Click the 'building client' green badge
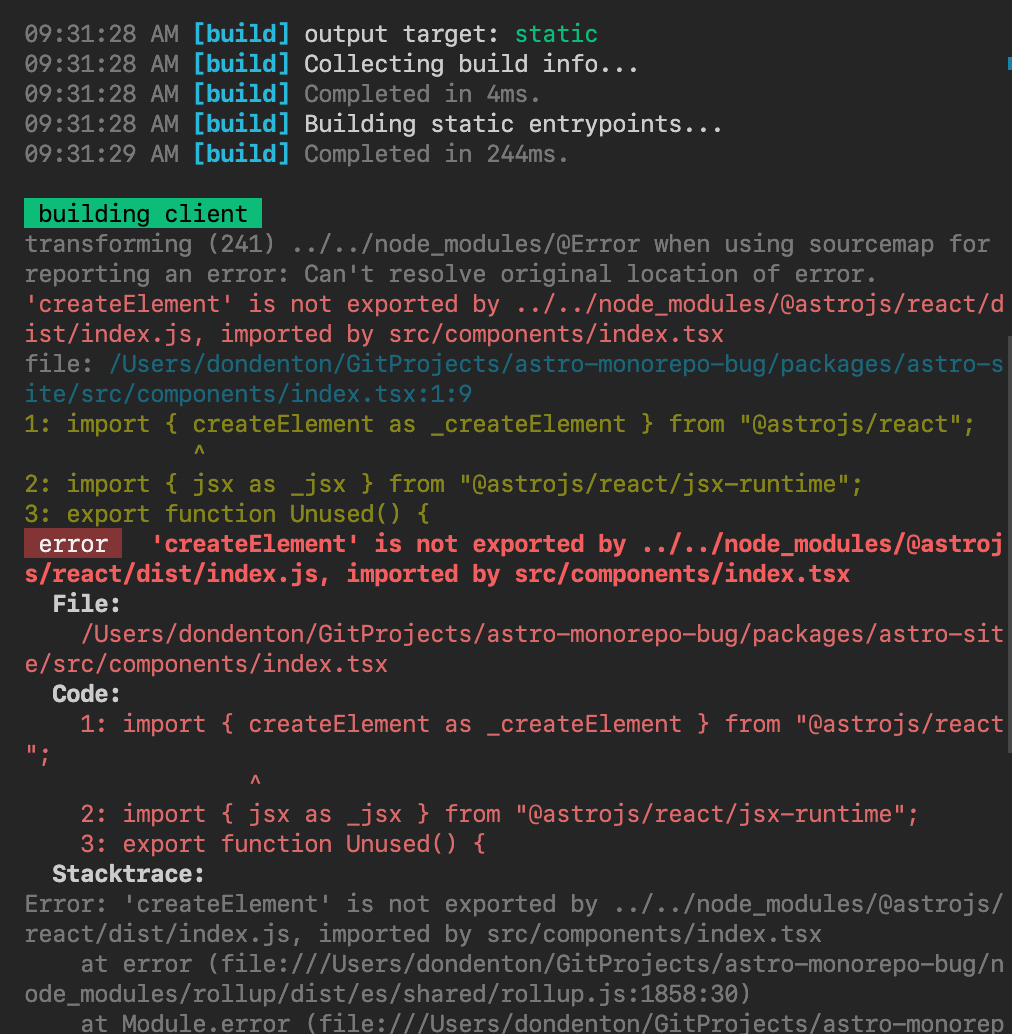The image size is (1012, 1034). point(141,213)
